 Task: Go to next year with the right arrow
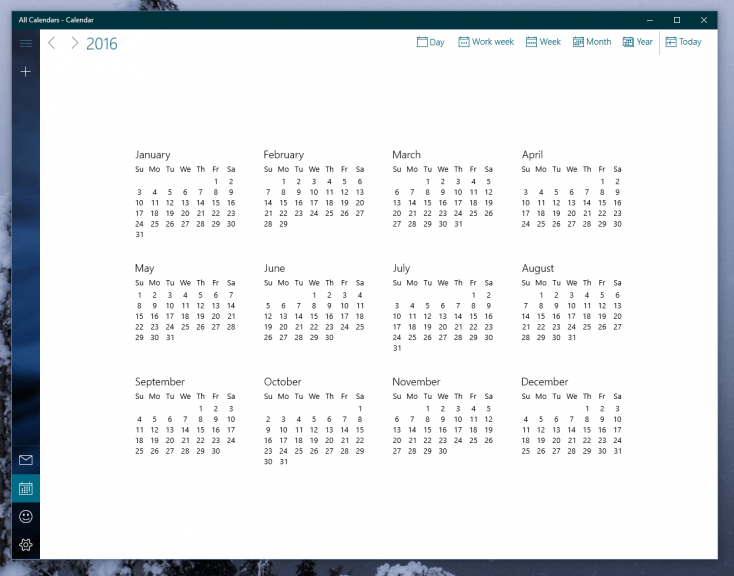click(x=74, y=43)
